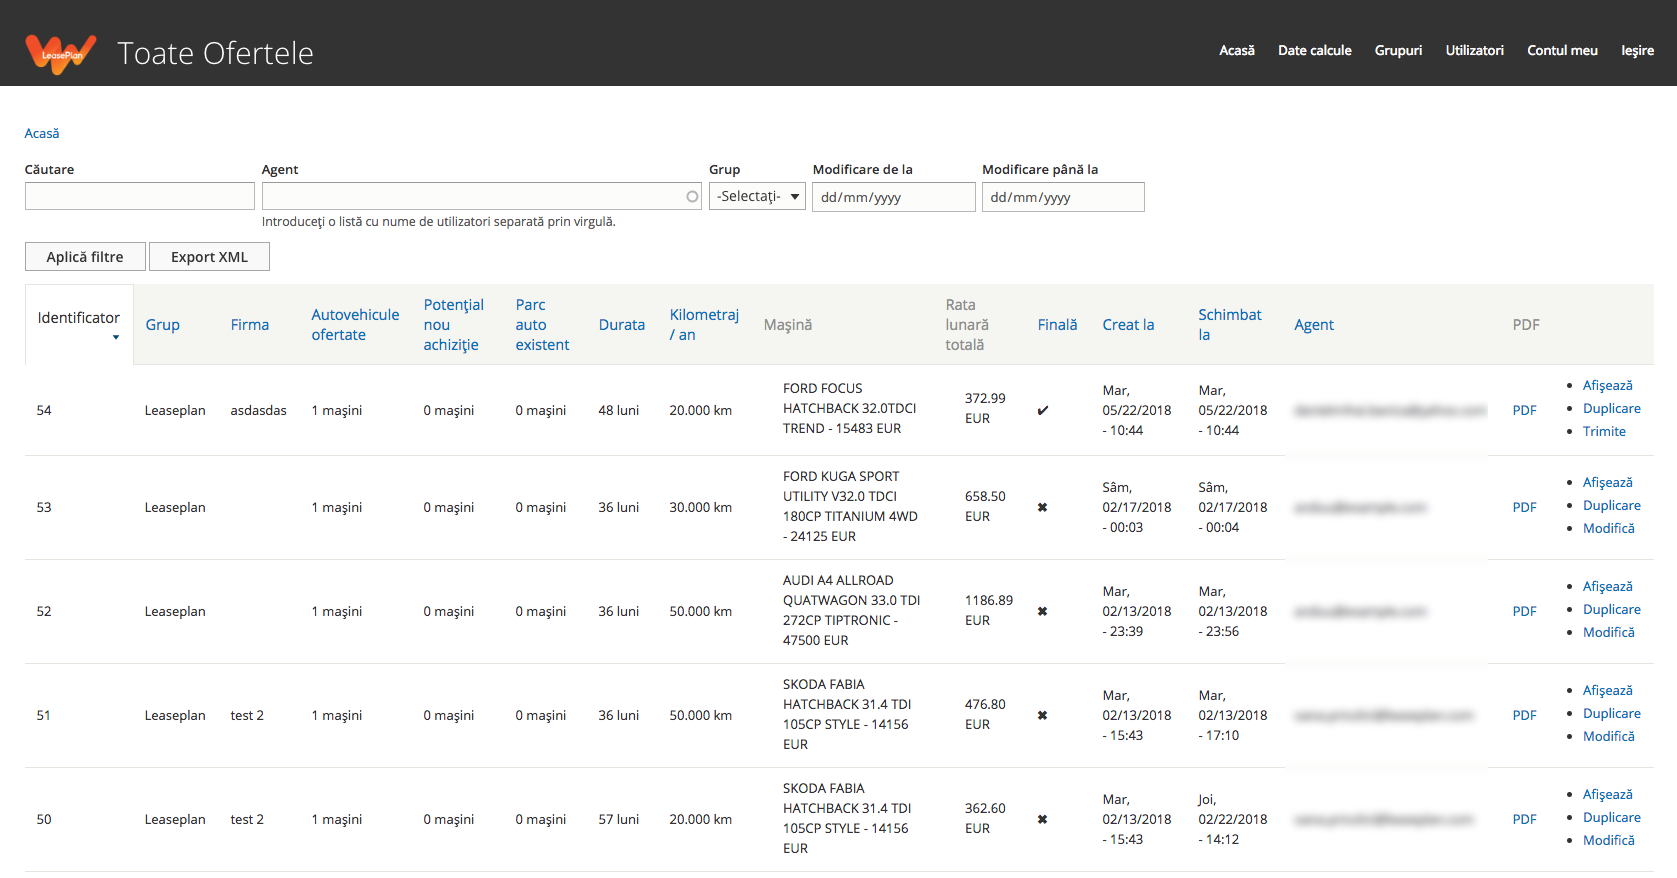Click the sort arrow under Identificator
The image size is (1677, 878).
(116, 338)
